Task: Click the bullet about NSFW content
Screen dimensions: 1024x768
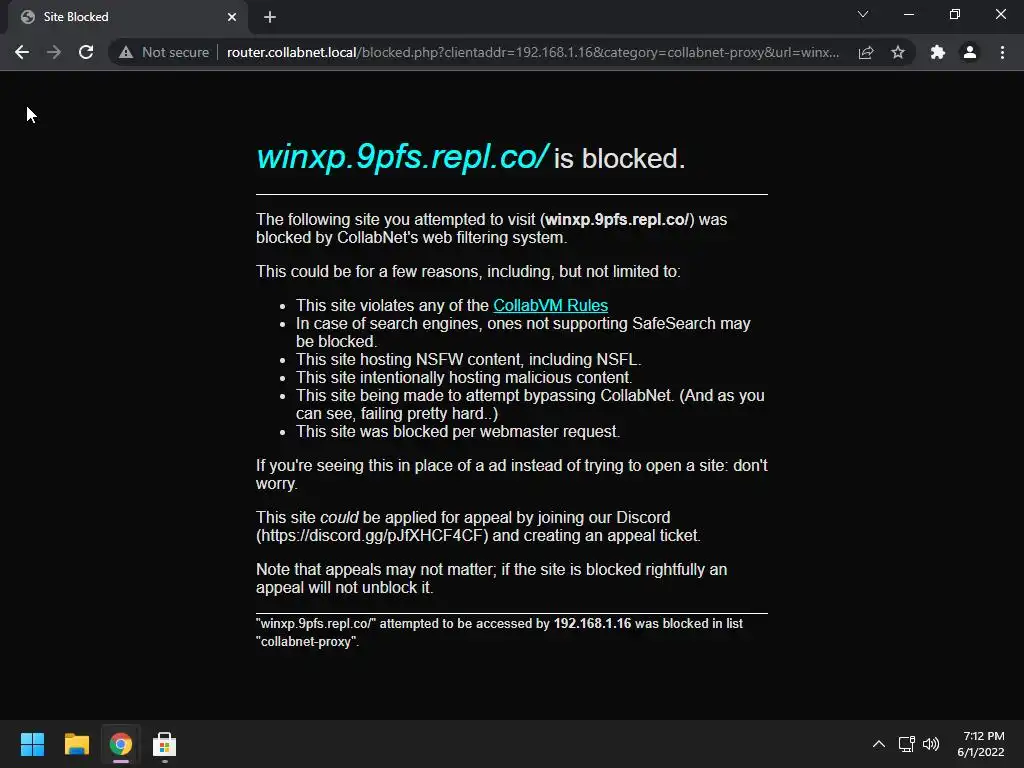Action: point(468,360)
